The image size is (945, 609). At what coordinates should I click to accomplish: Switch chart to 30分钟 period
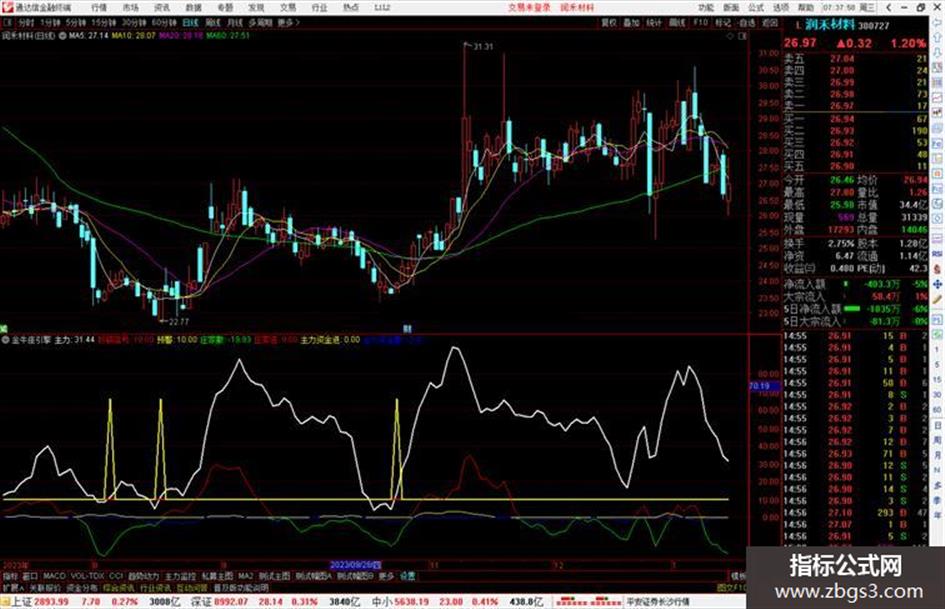pyautogui.click(x=134, y=22)
